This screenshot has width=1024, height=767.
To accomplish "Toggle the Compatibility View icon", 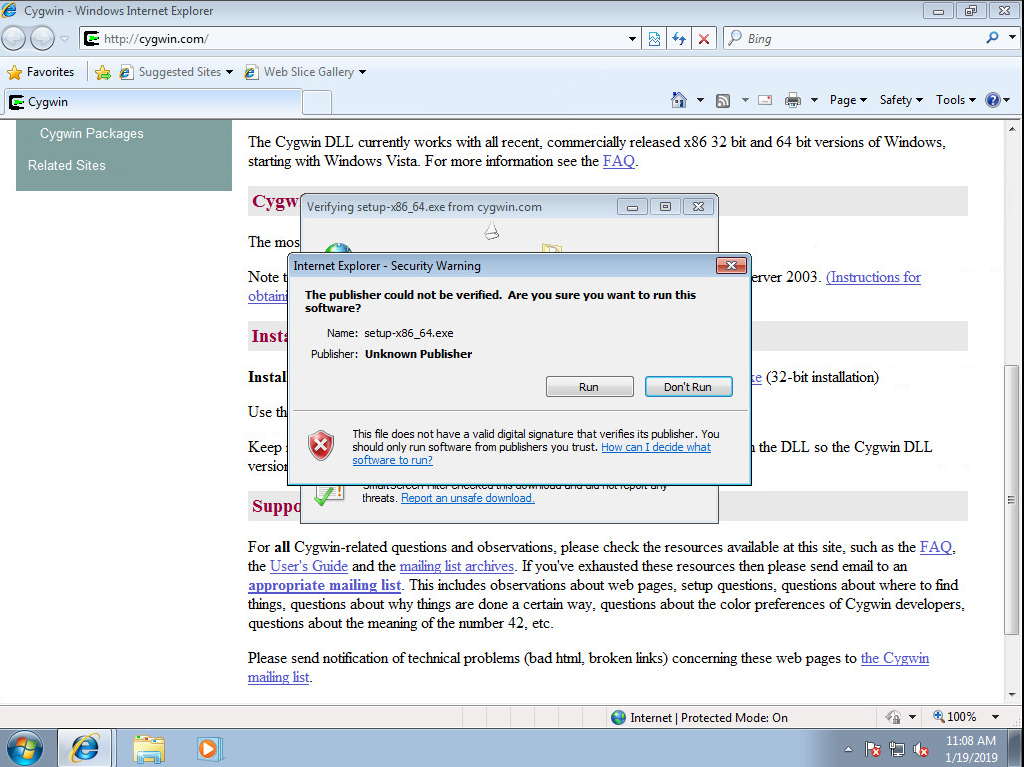I will tap(654, 39).
